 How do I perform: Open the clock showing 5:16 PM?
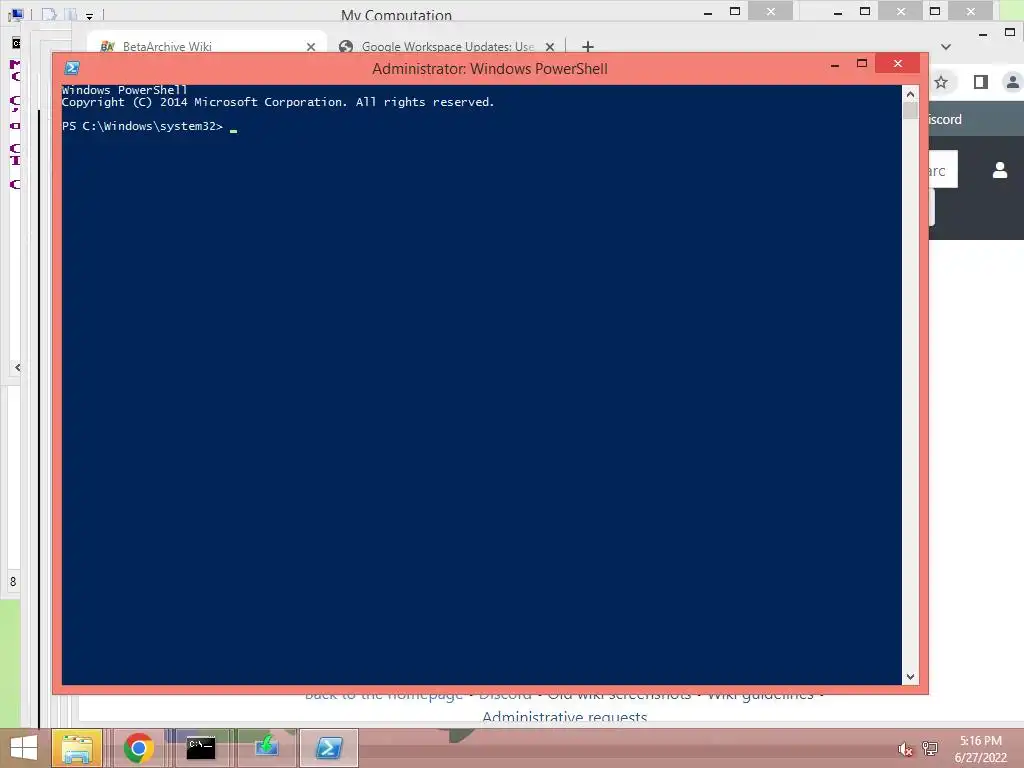point(980,749)
